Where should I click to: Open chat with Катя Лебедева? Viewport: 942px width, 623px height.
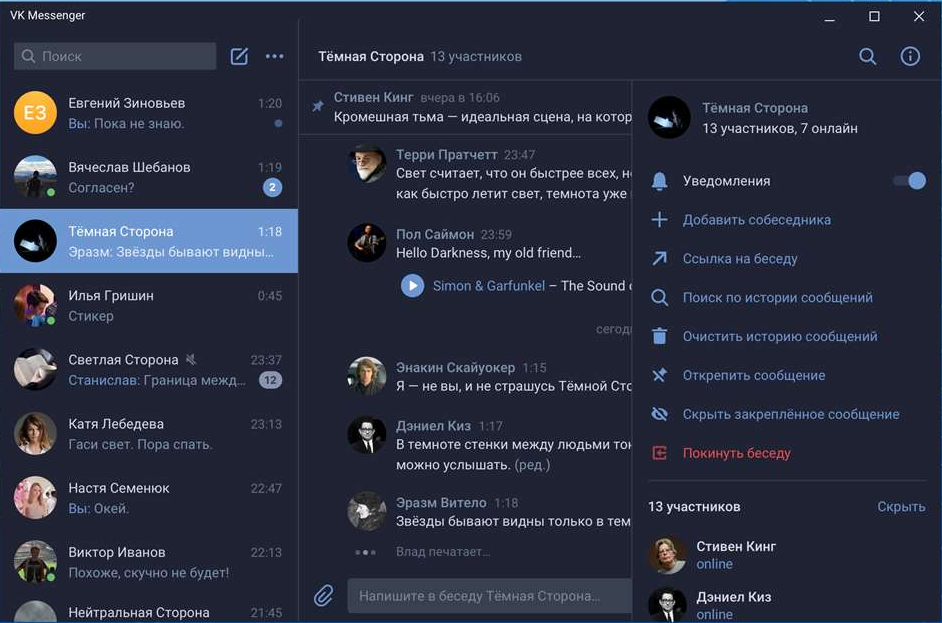tap(149, 434)
